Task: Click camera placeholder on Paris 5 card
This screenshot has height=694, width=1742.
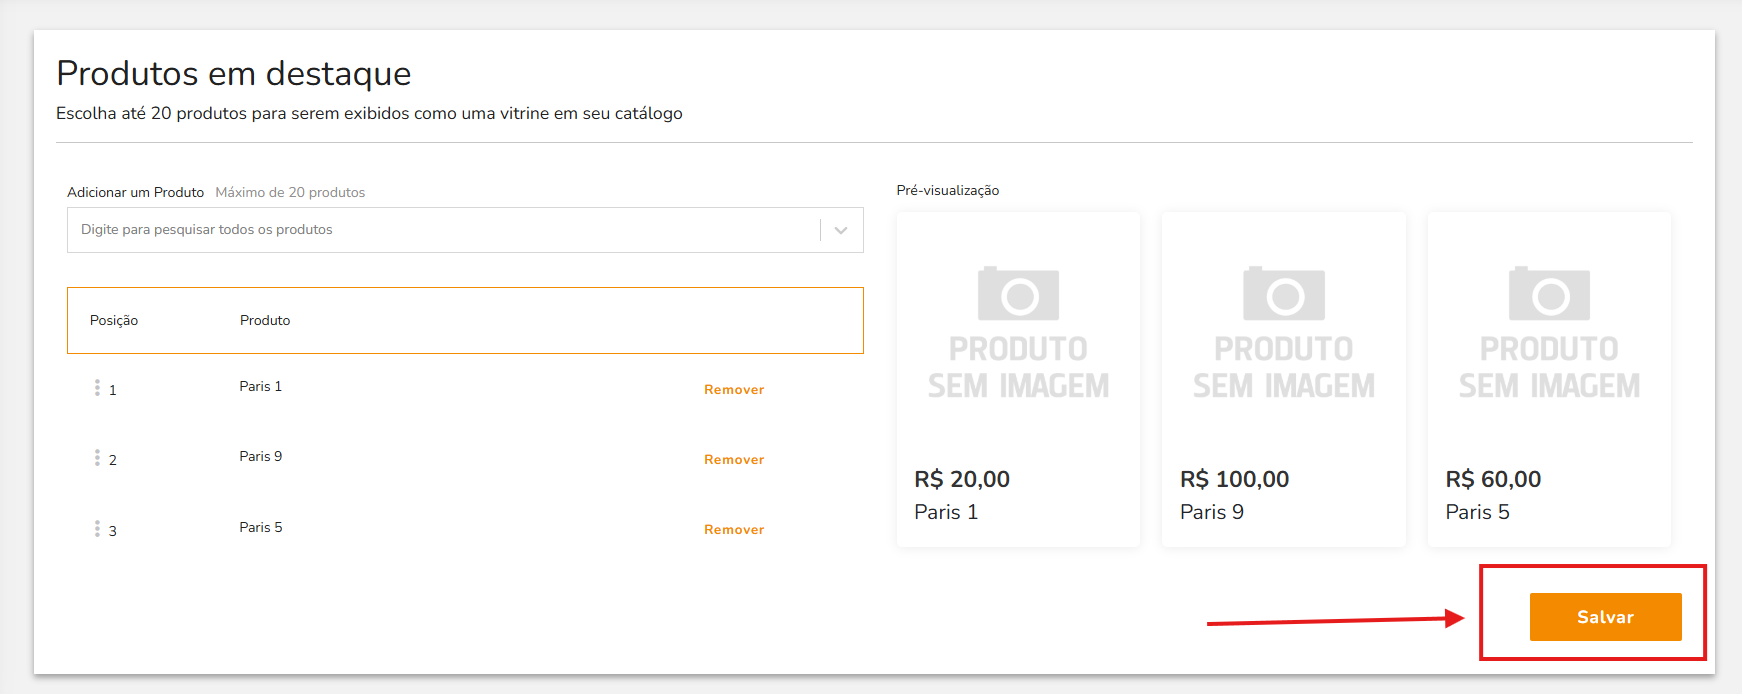Action: [x=1549, y=294]
